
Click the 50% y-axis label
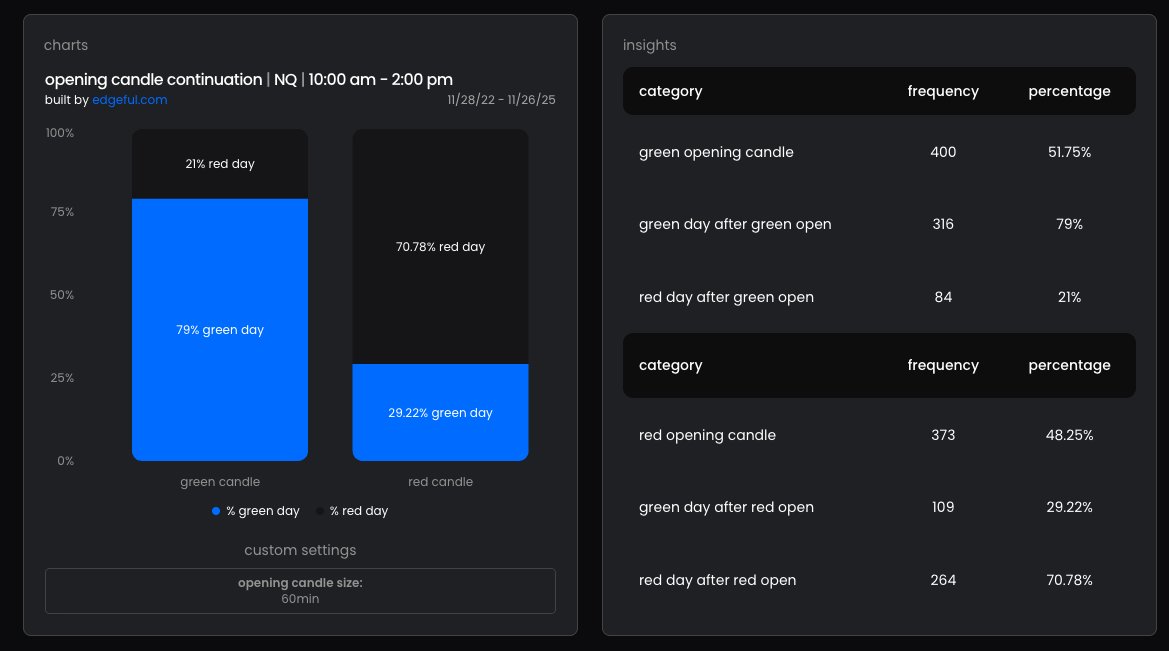point(62,295)
